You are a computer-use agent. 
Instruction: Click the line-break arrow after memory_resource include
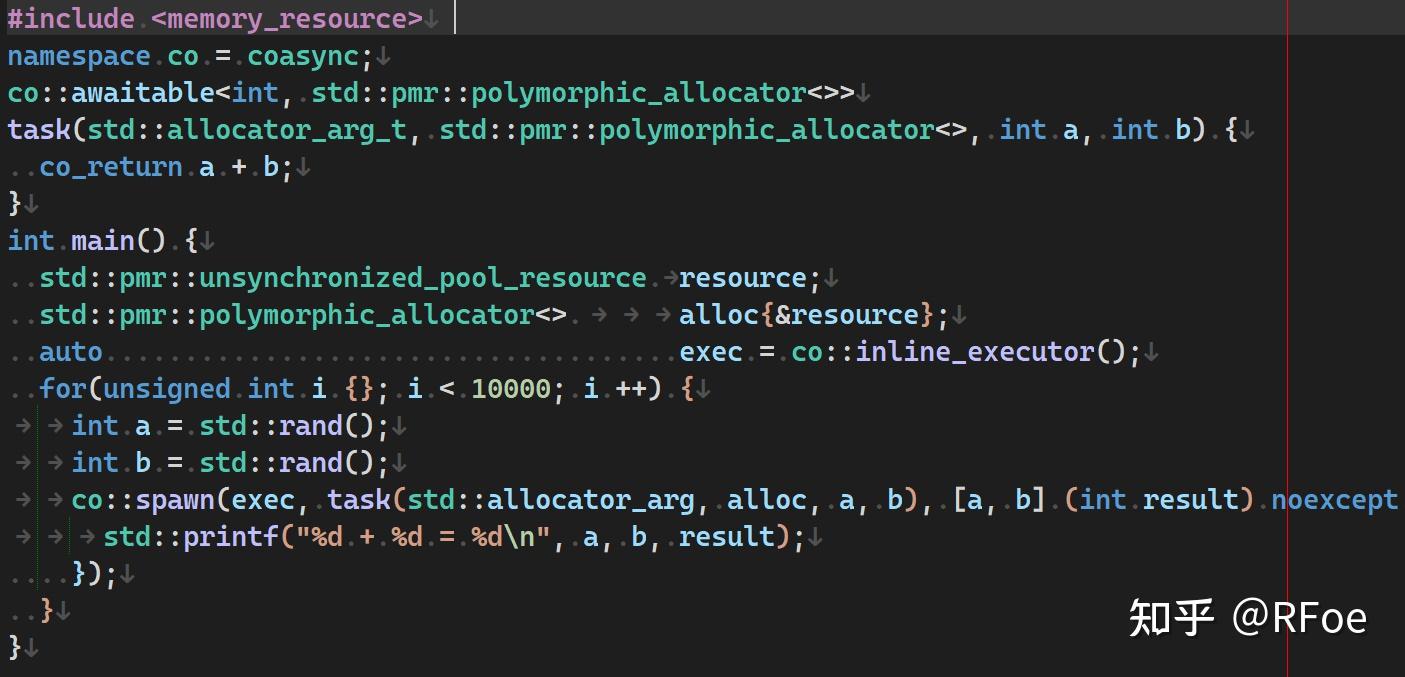(430, 17)
